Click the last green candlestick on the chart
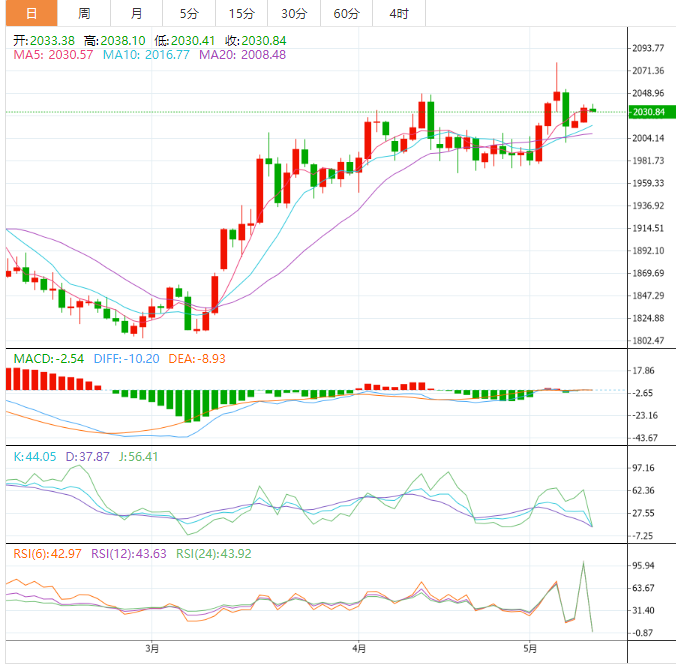Screen dimensions: 676x670 [593, 110]
